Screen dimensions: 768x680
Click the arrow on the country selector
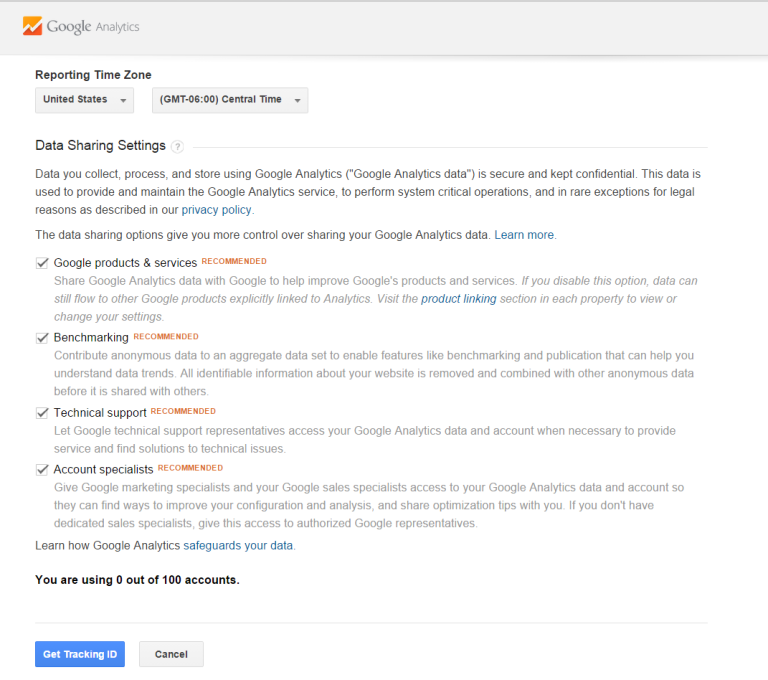click(x=123, y=100)
